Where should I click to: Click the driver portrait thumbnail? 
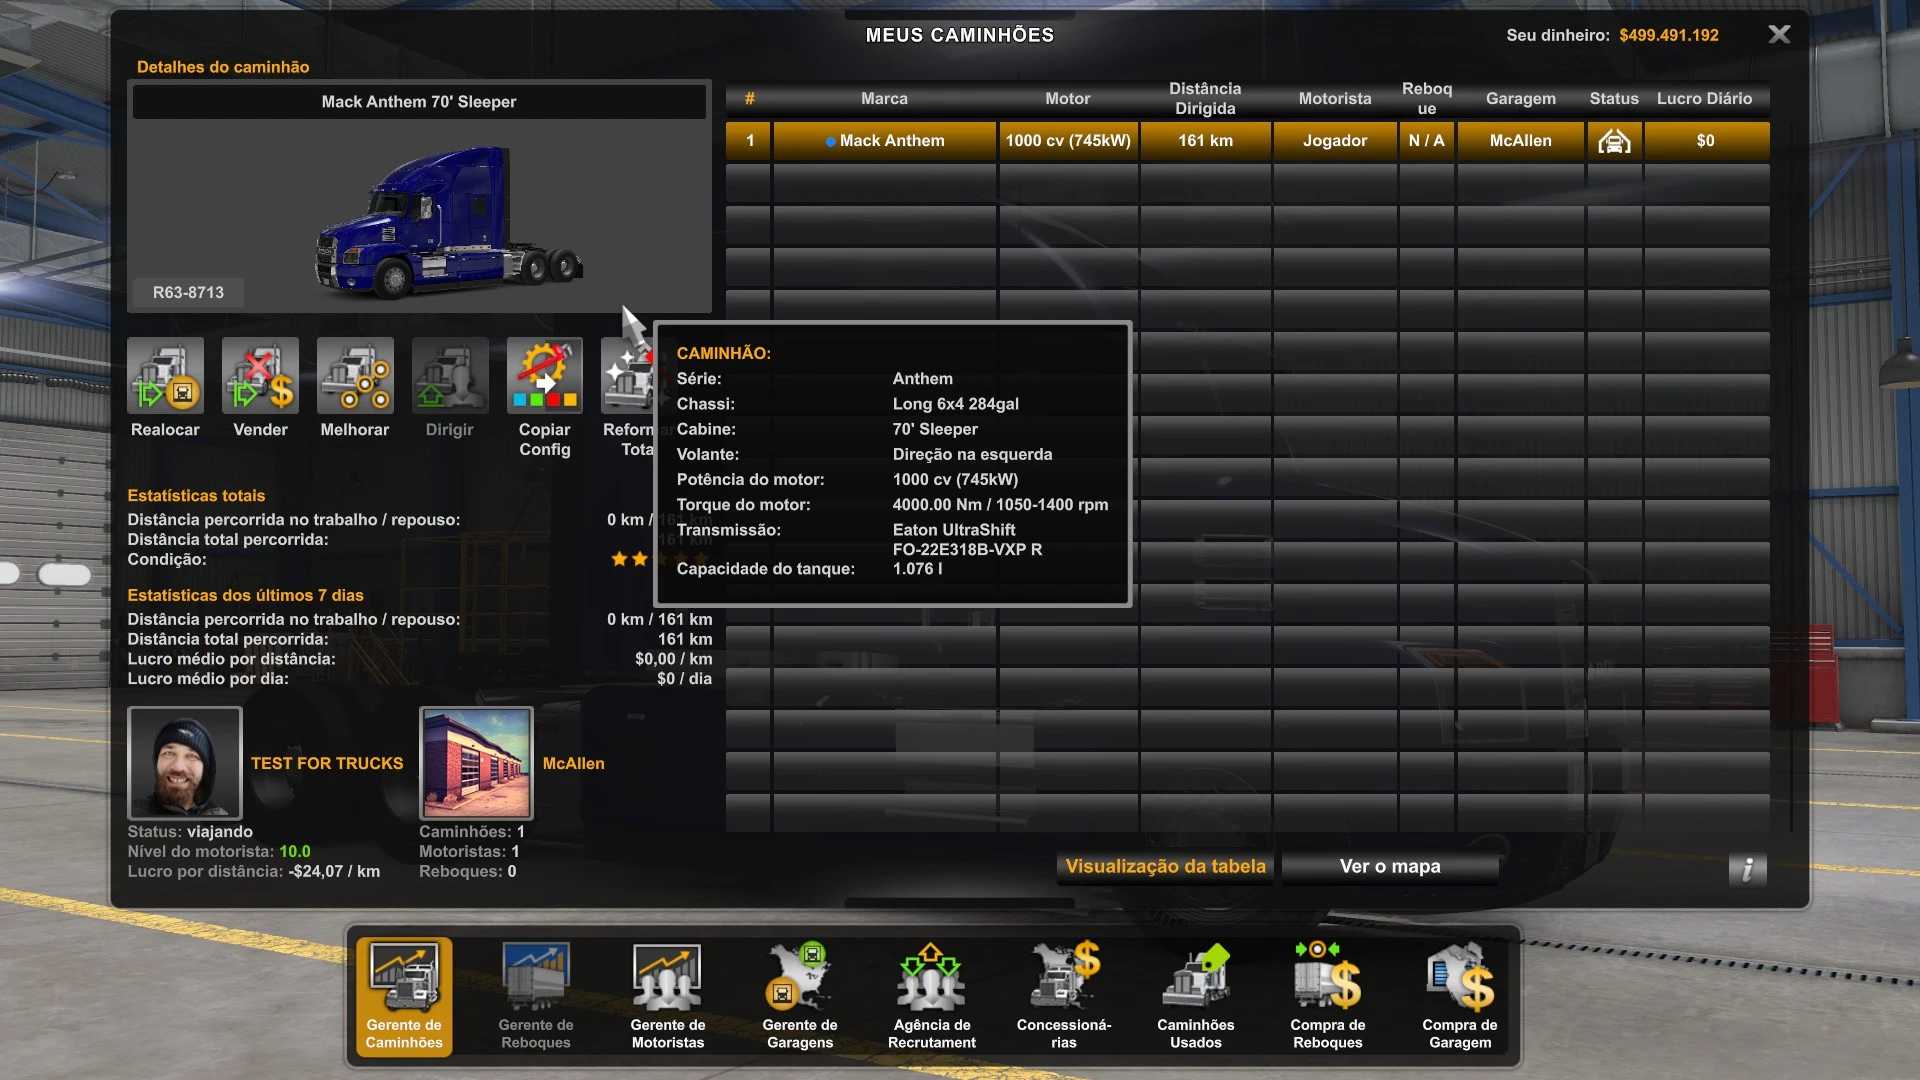185,763
